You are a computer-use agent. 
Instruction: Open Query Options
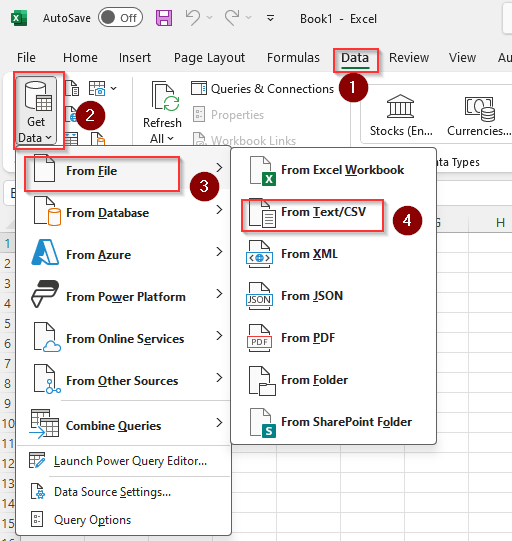124,519
